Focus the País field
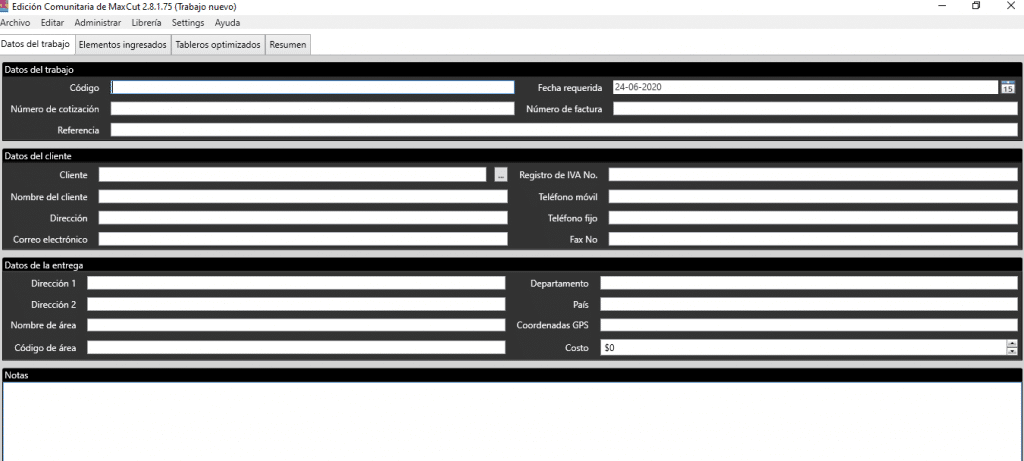 [x=809, y=304]
